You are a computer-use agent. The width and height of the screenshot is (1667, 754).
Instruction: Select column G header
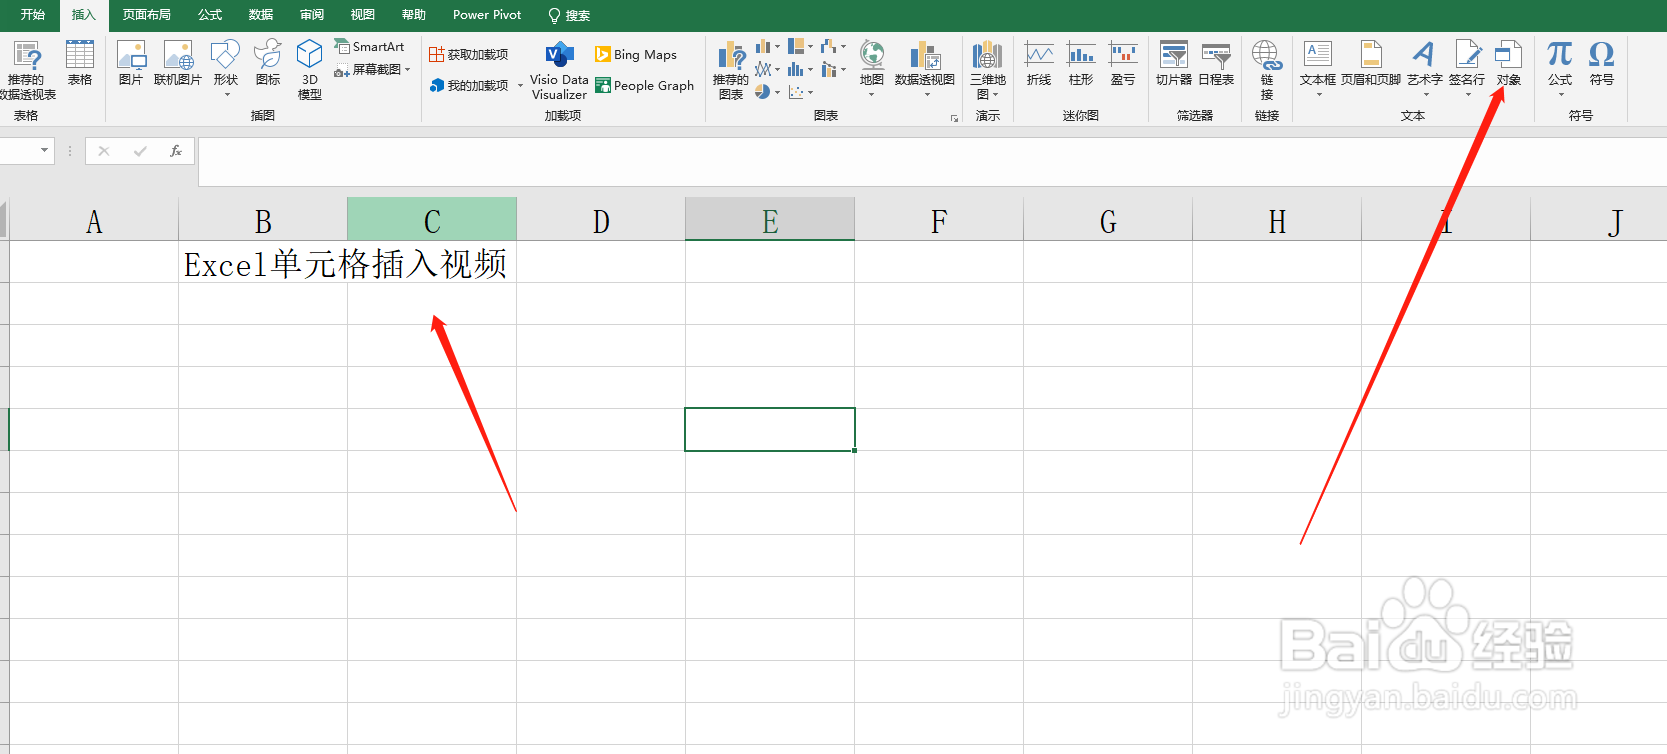coord(1108,220)
